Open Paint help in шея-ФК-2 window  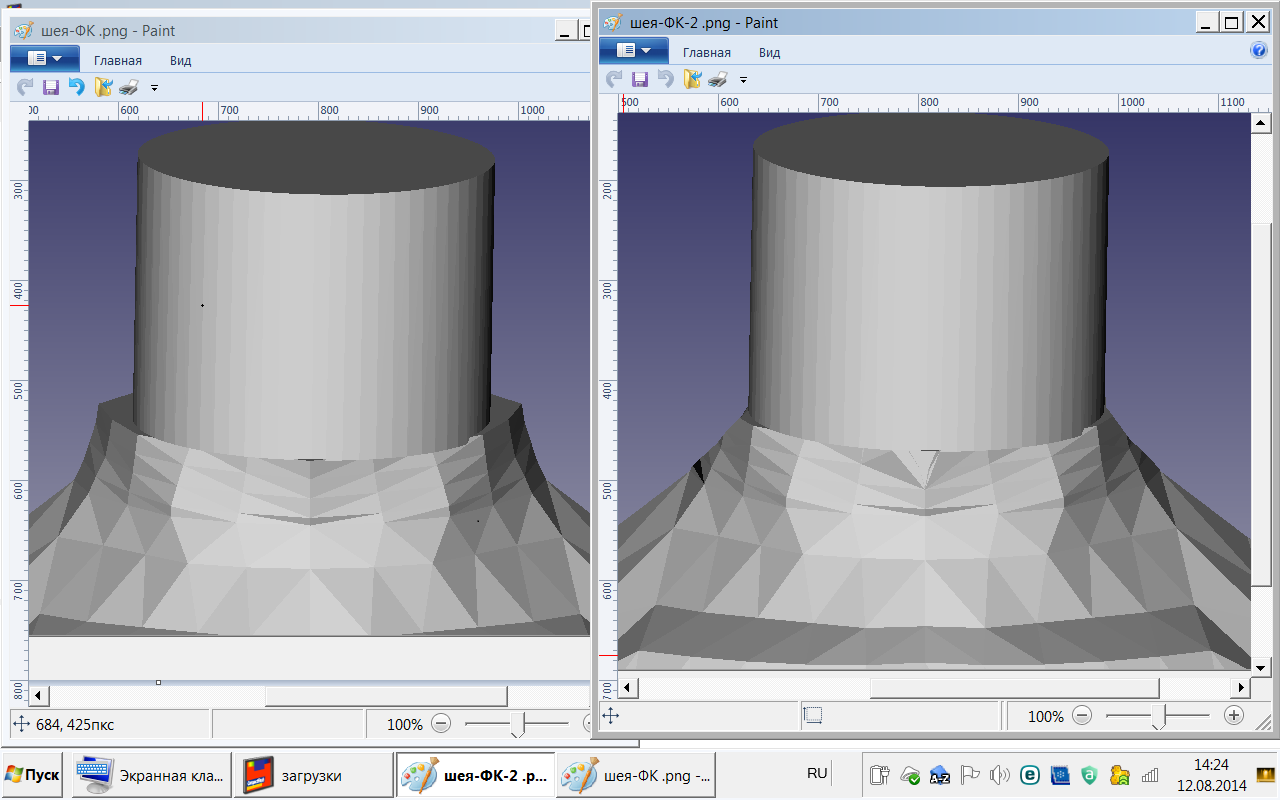(1259, 51)
